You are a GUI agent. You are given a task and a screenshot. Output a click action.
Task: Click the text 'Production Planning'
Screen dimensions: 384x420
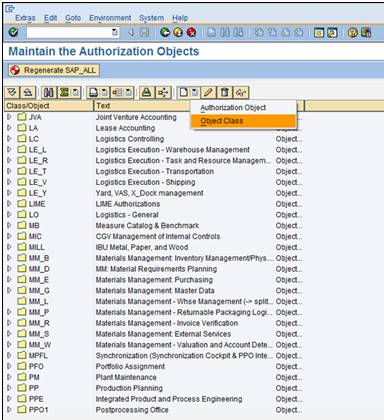(129, 388)
